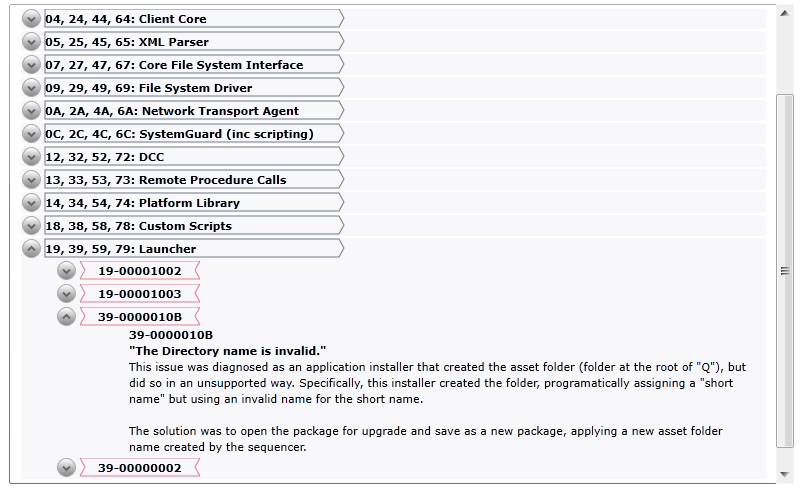This screenshot has width=804, height=491.
Task: Expand Custom Scripts chevron icon
Action: click(x=31, y=226)
